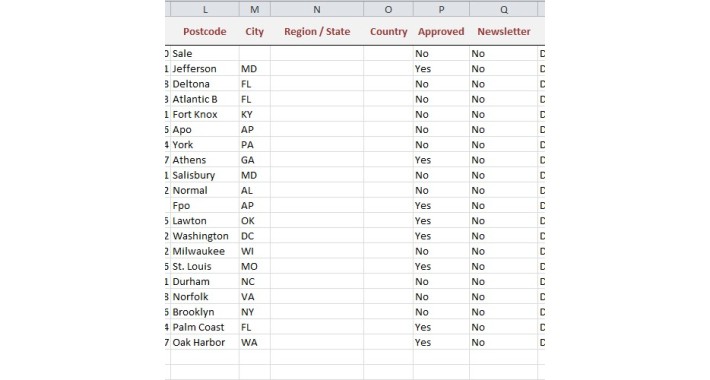Select the cell containing Jefferson

(205, 69)
